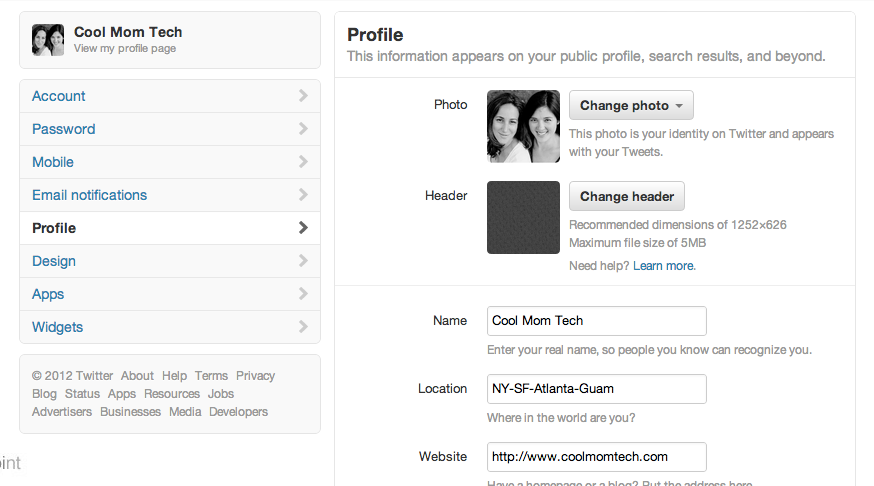
Task: Open the Password settings section
Action: (x=170, y=129)
